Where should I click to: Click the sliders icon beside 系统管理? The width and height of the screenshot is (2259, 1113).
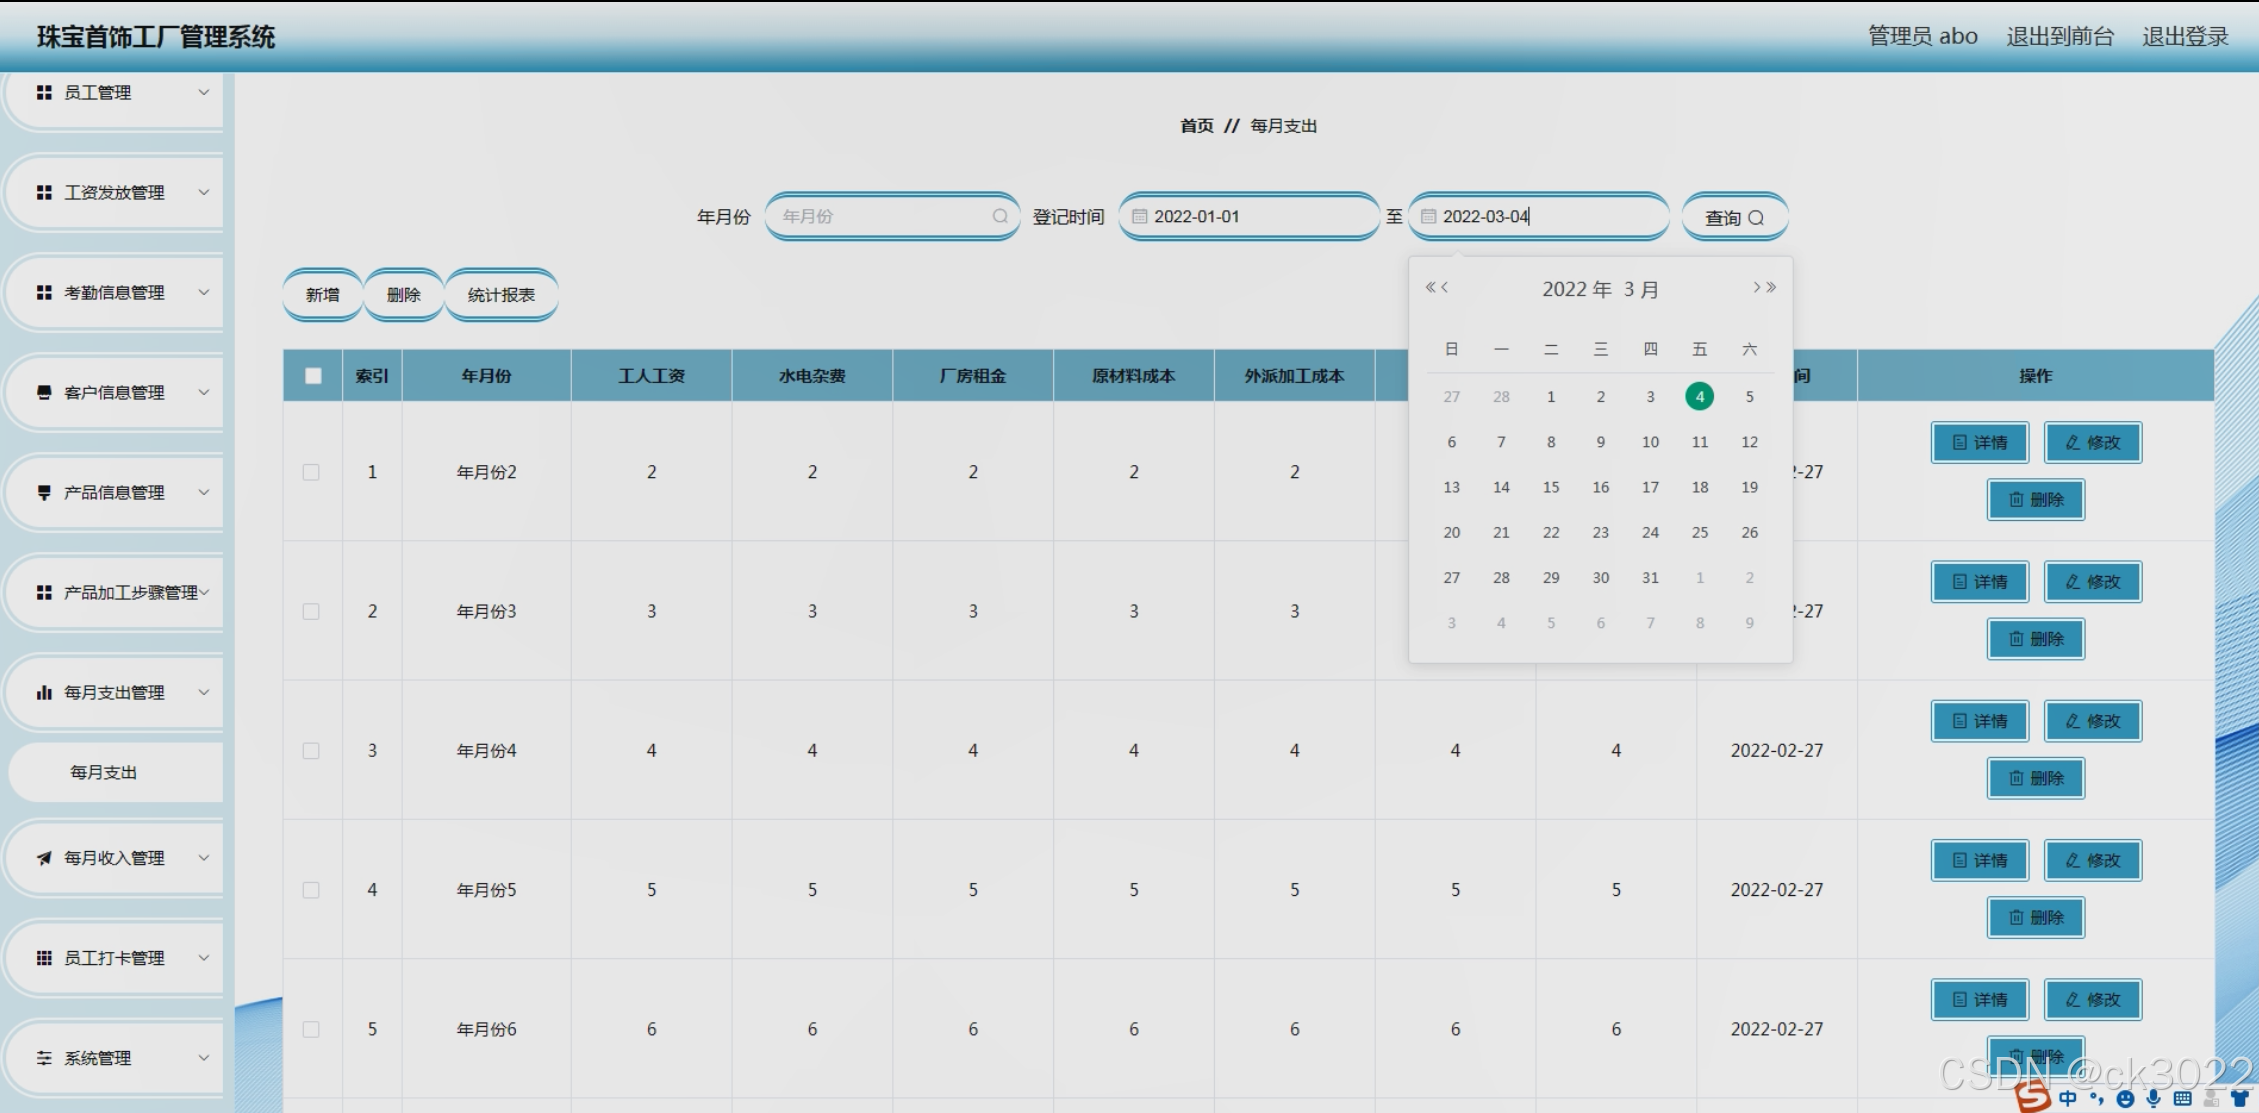44,1058
